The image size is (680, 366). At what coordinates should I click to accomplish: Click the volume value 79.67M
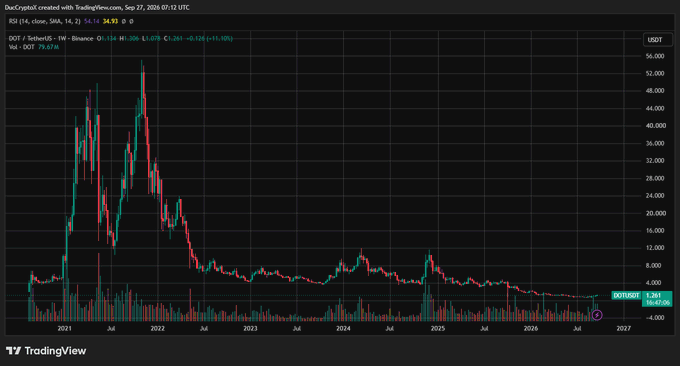coord(48,47)
